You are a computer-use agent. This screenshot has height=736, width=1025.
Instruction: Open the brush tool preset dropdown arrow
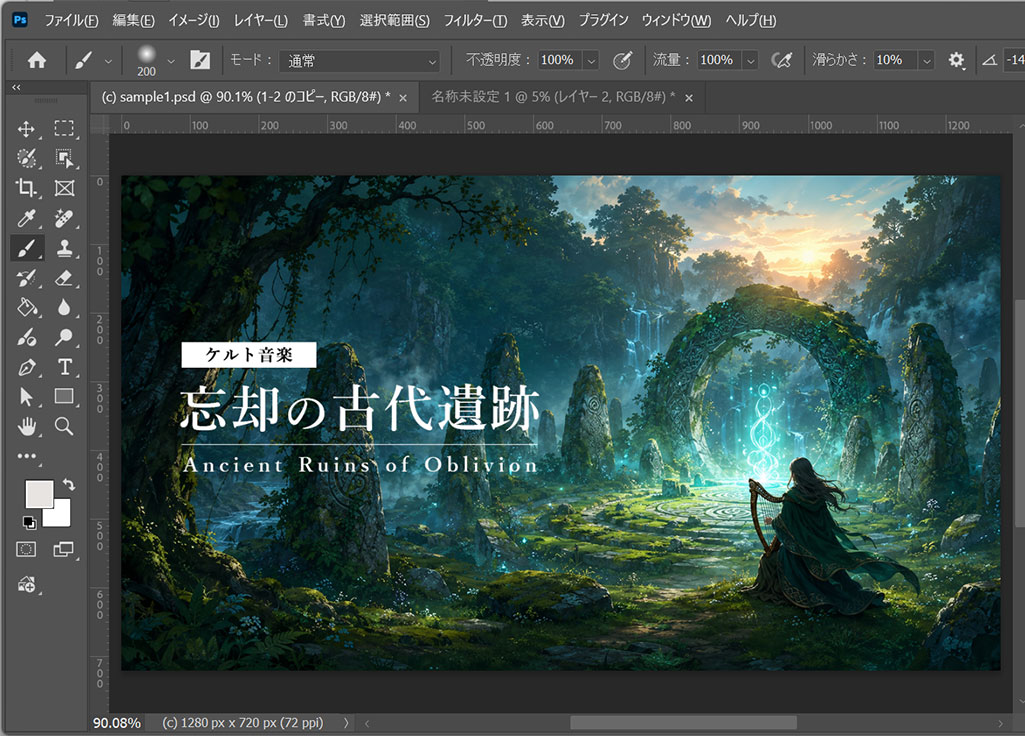tap(108, 61)
